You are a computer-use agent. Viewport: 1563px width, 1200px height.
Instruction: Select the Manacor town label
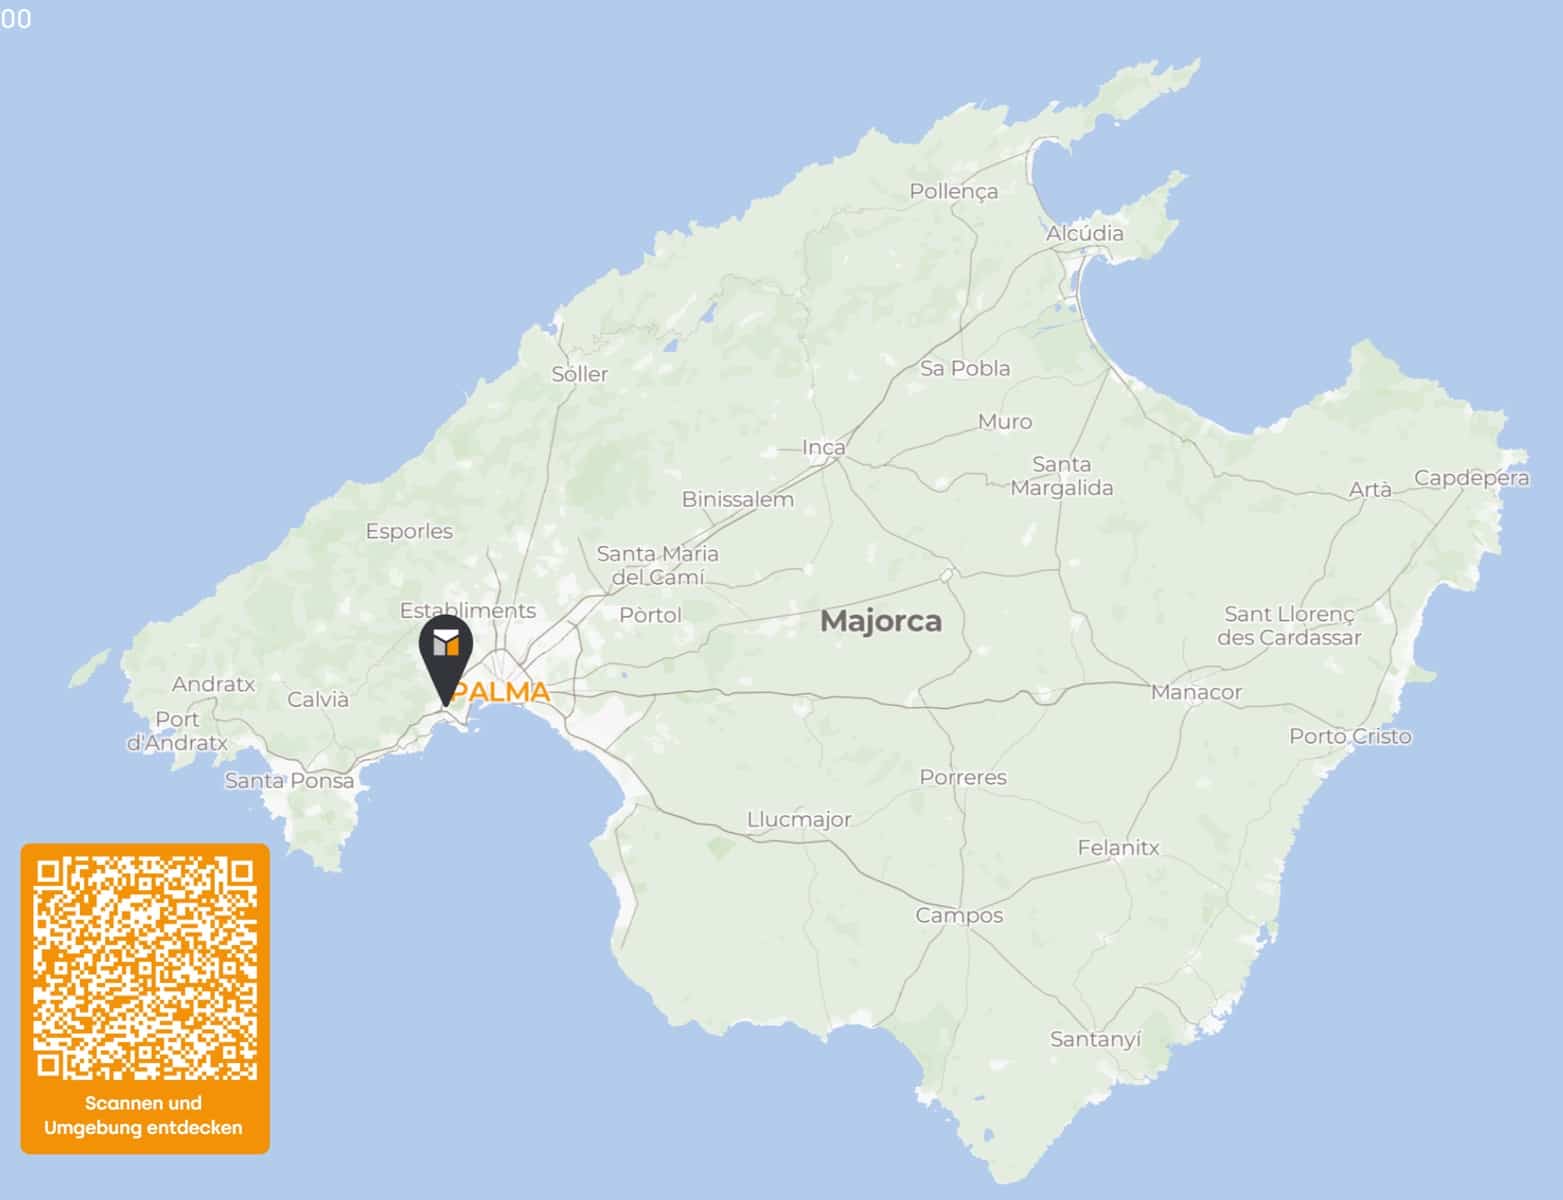click(x=1196, y=692)
